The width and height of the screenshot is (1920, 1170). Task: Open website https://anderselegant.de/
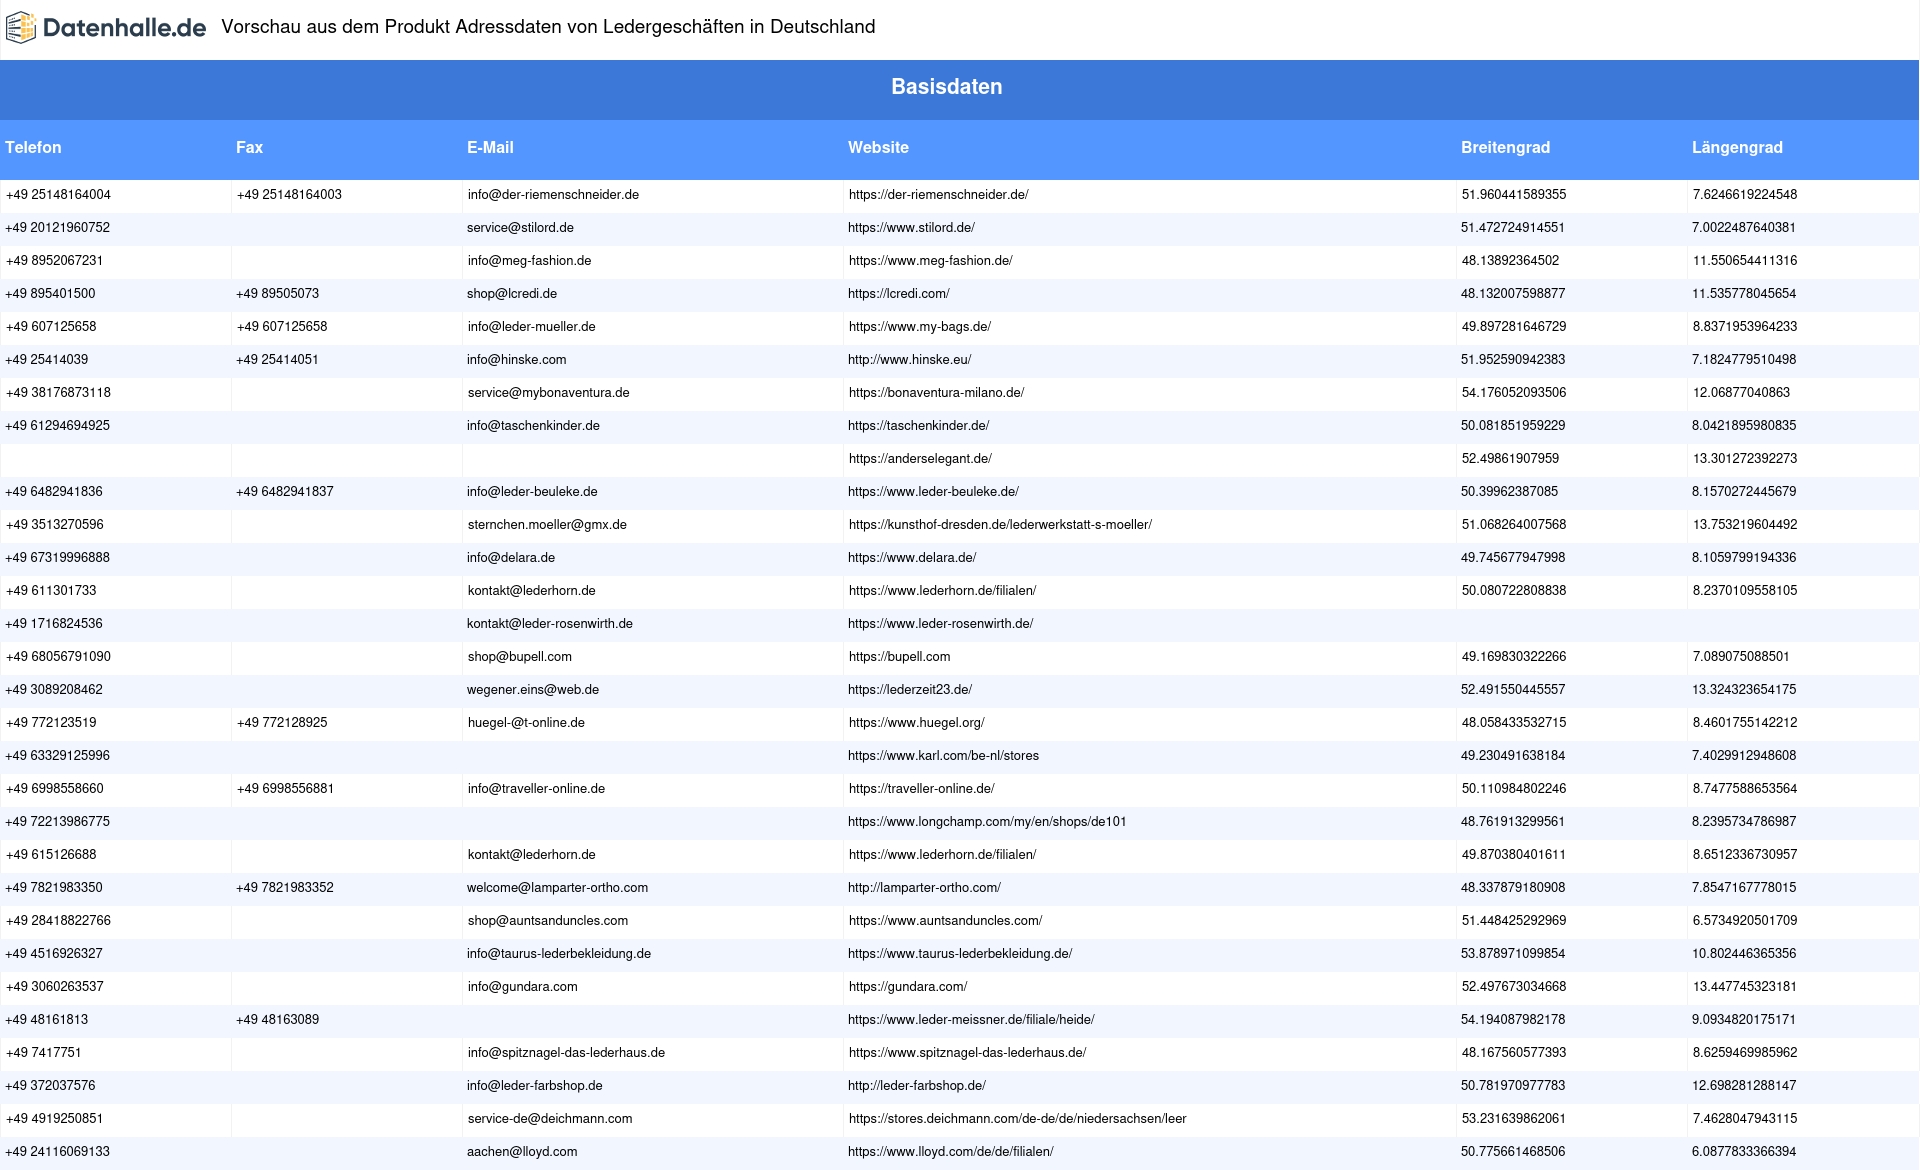pos(920,459)
